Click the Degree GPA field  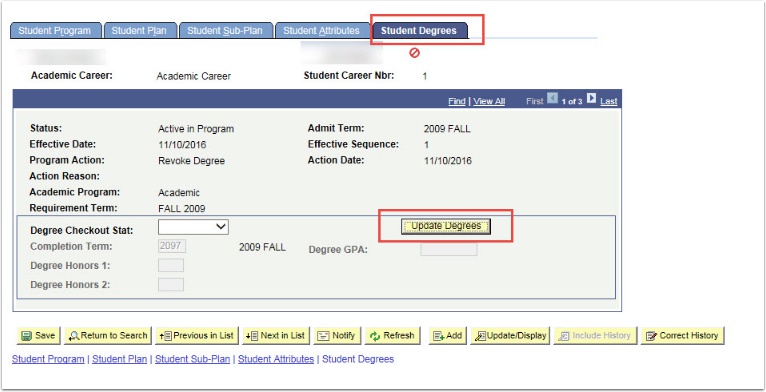(449, 249)
